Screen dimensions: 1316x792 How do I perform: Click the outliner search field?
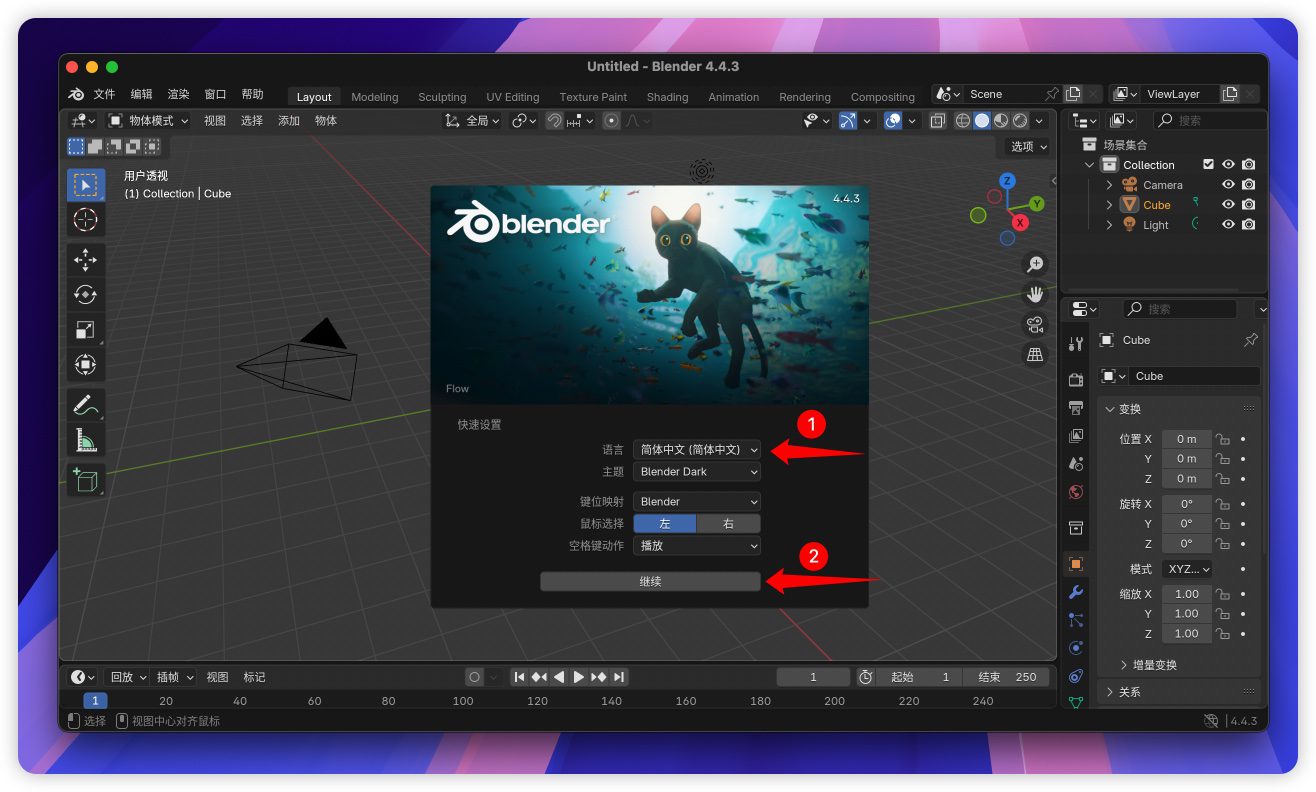point(1210,120)
